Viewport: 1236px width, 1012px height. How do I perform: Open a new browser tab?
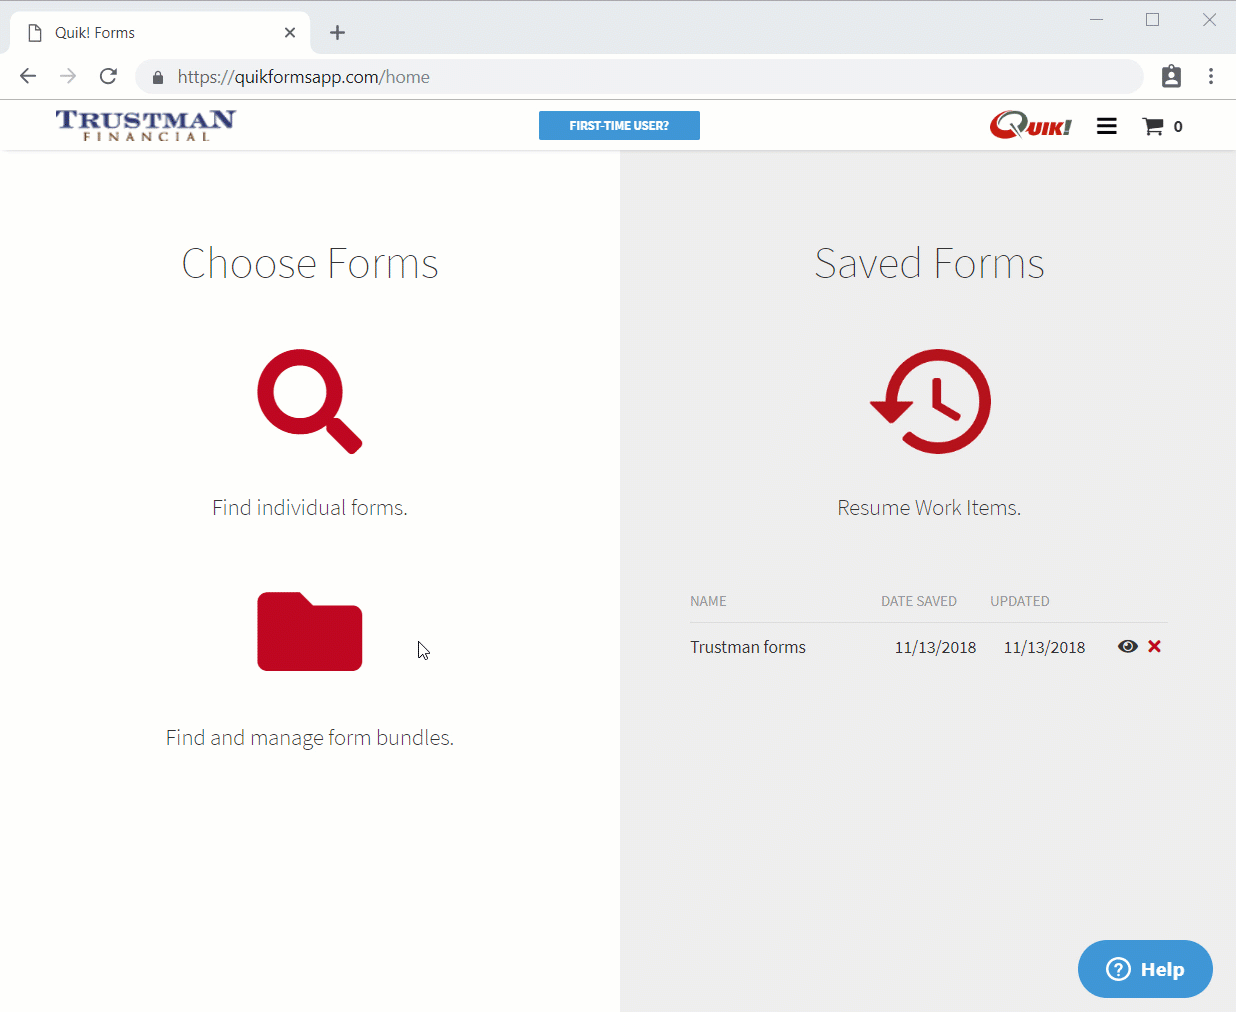pos(338,33)
